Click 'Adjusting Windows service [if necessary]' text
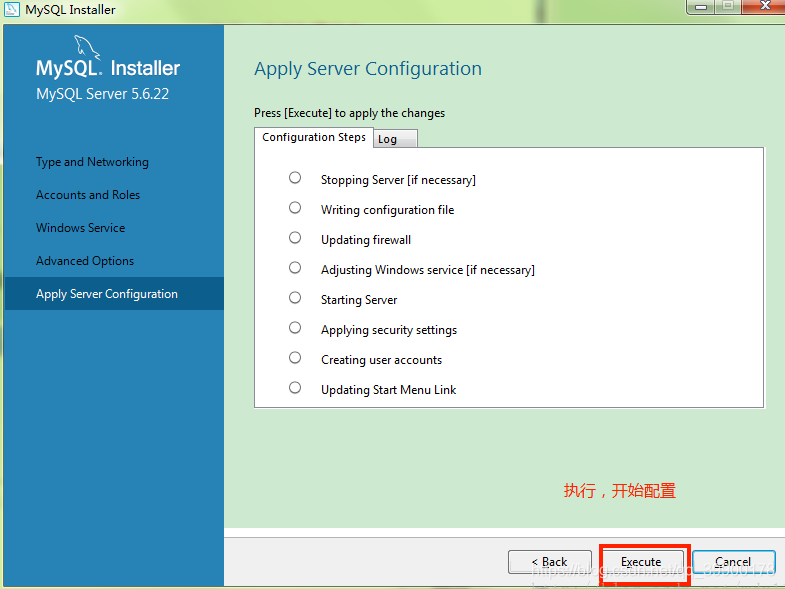 [428, 270]
